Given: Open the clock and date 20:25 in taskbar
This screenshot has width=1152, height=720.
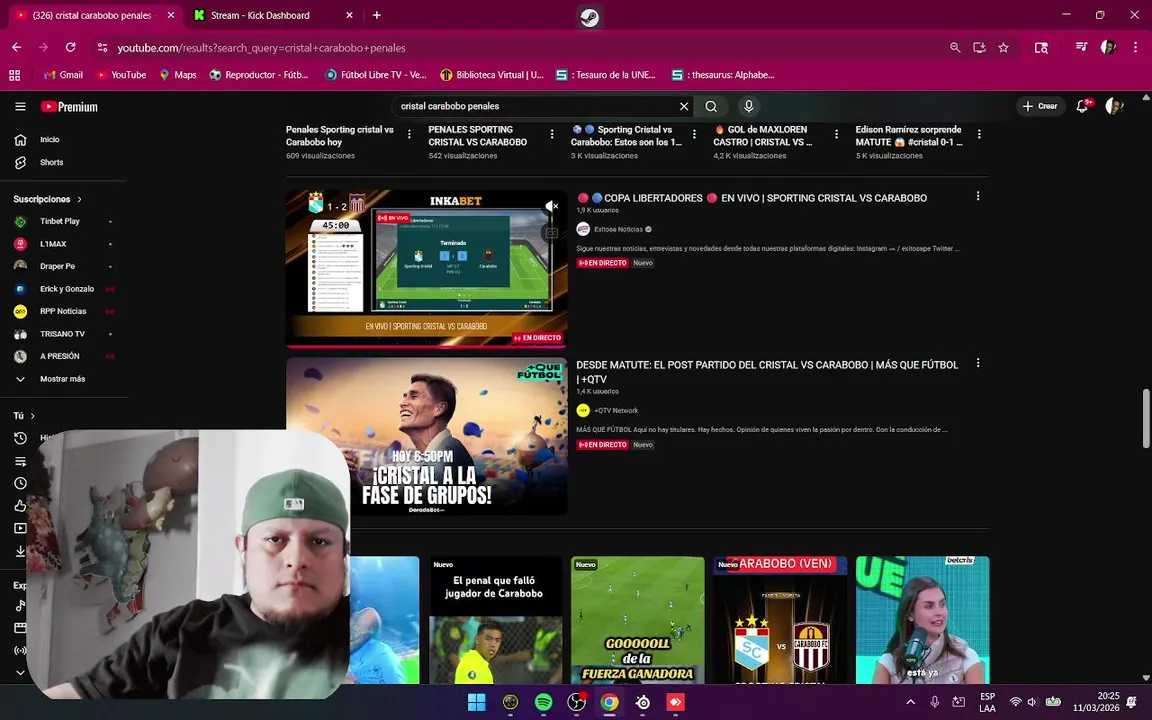Looking at the screenshot, I should coord(1096,702).
